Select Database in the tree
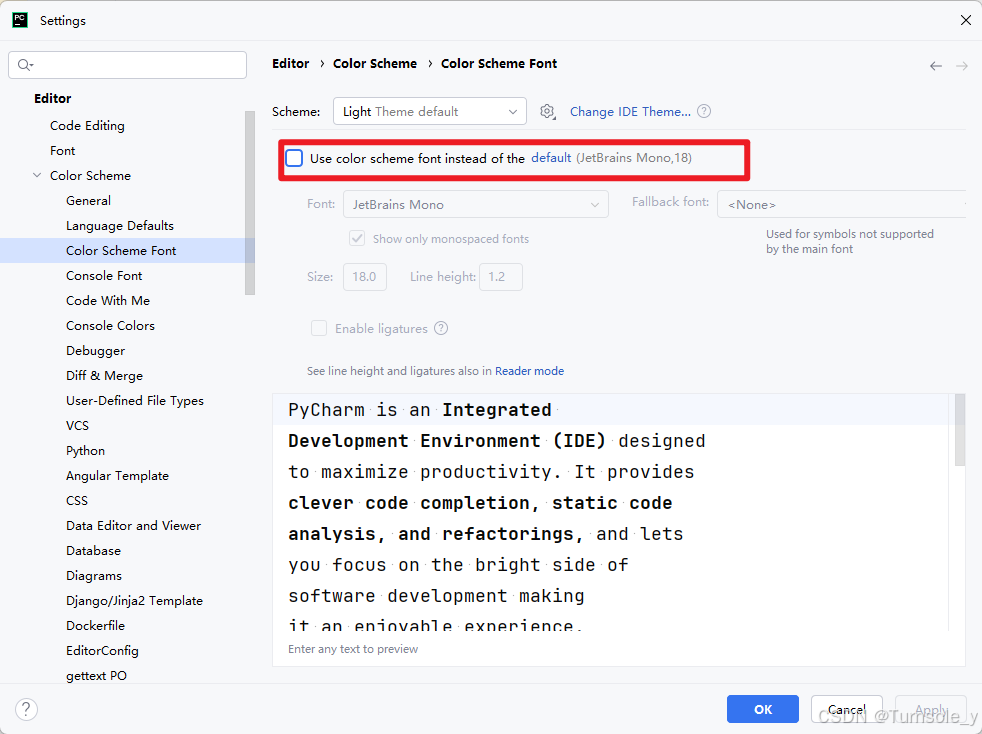The image size is (982, 734). tap(93, 551)
